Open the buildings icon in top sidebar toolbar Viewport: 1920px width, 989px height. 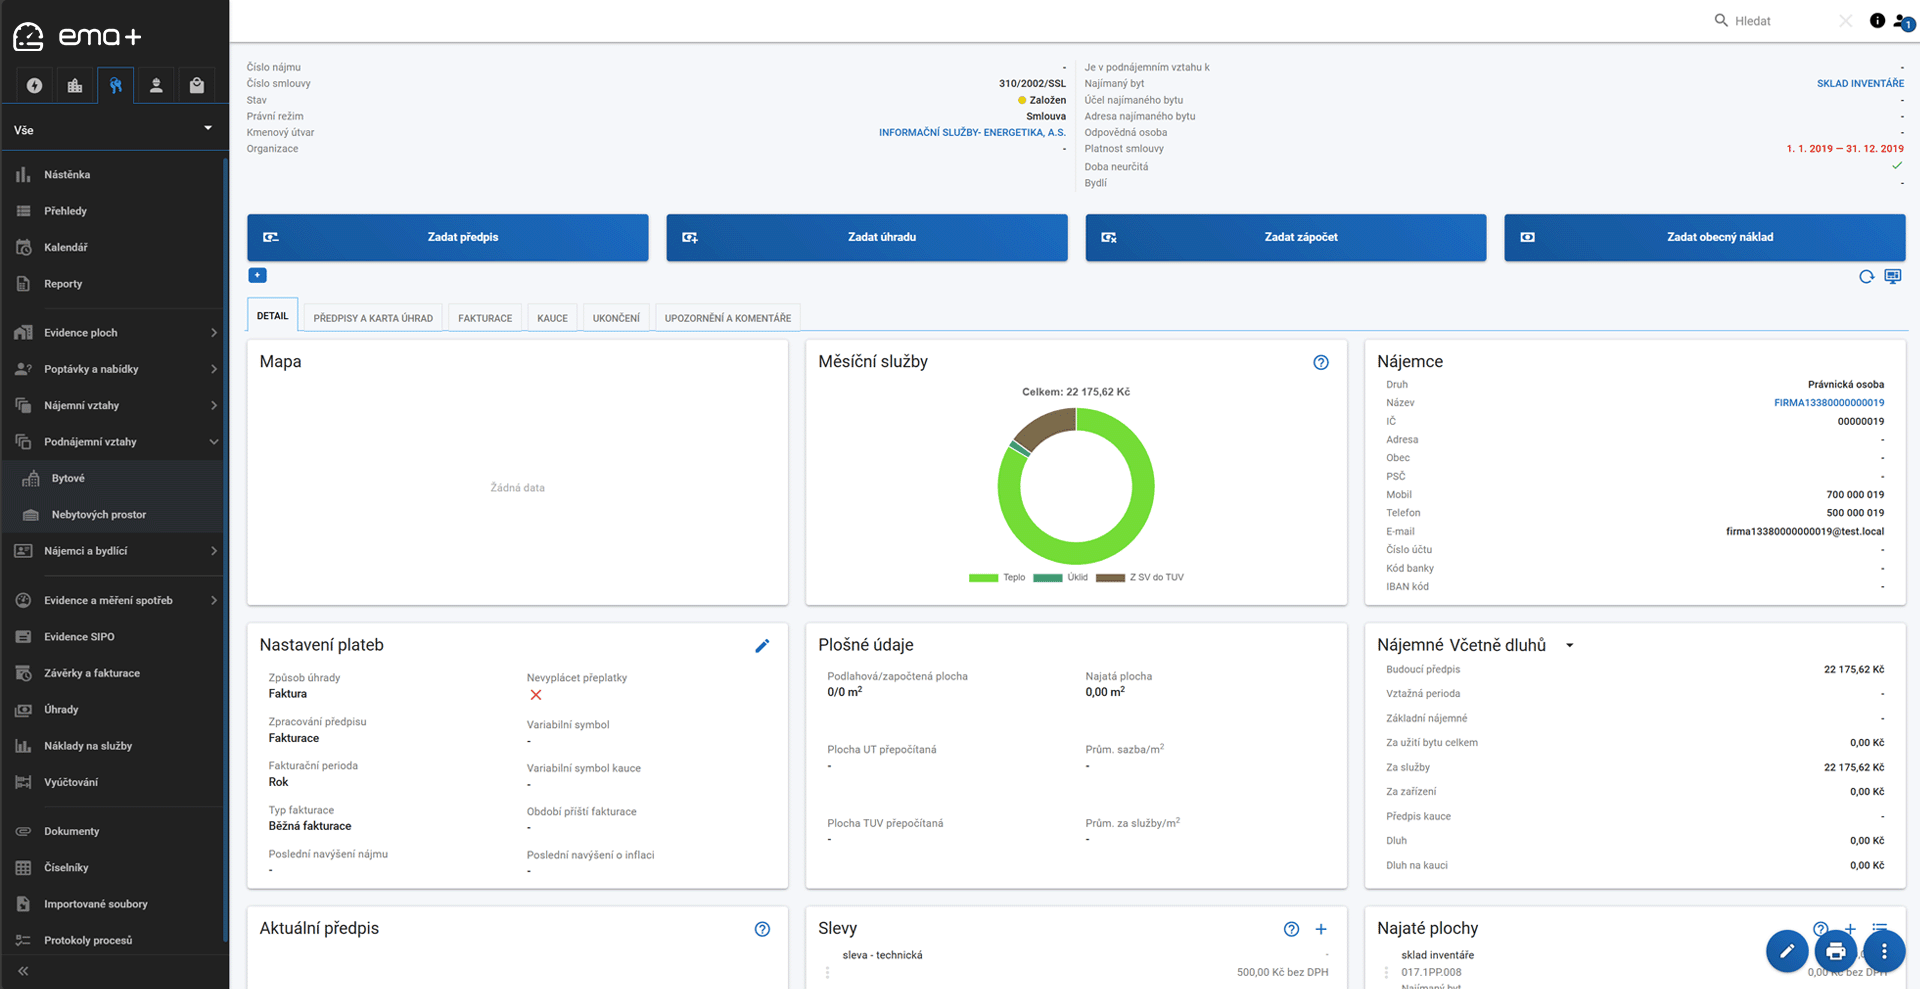tap(75, 86)
